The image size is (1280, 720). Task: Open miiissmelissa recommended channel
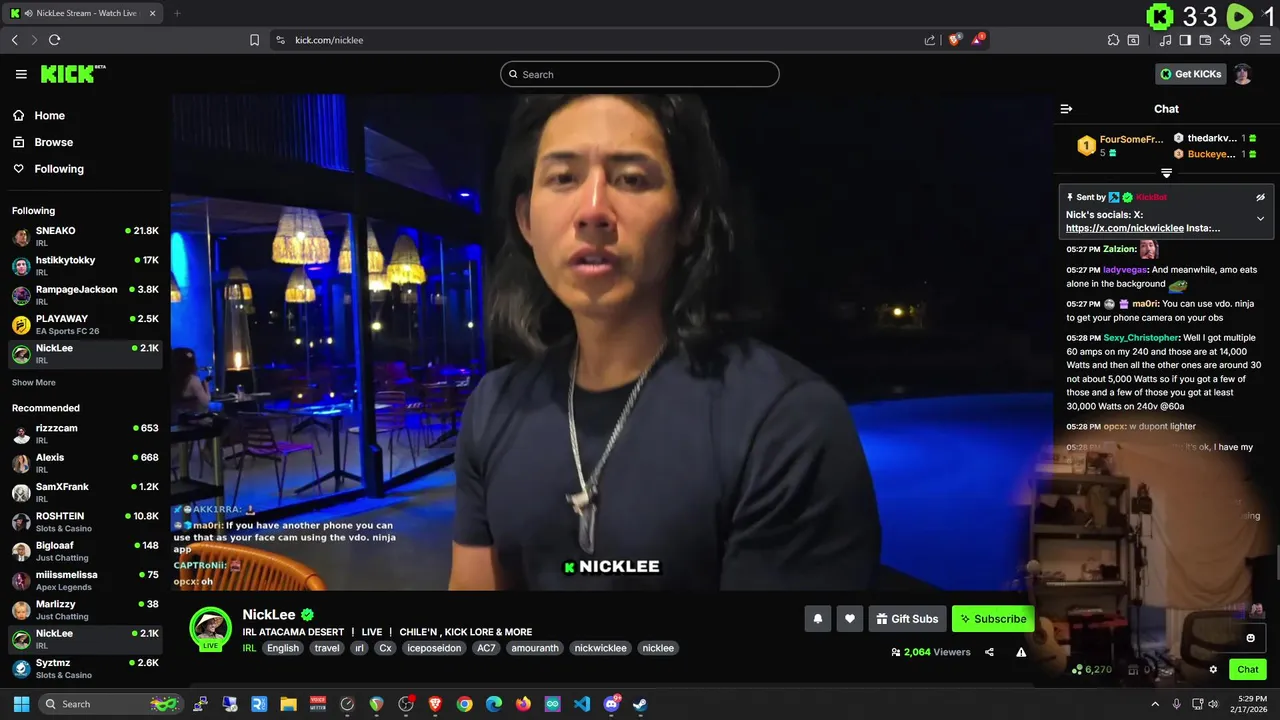(x=85, y=580)
